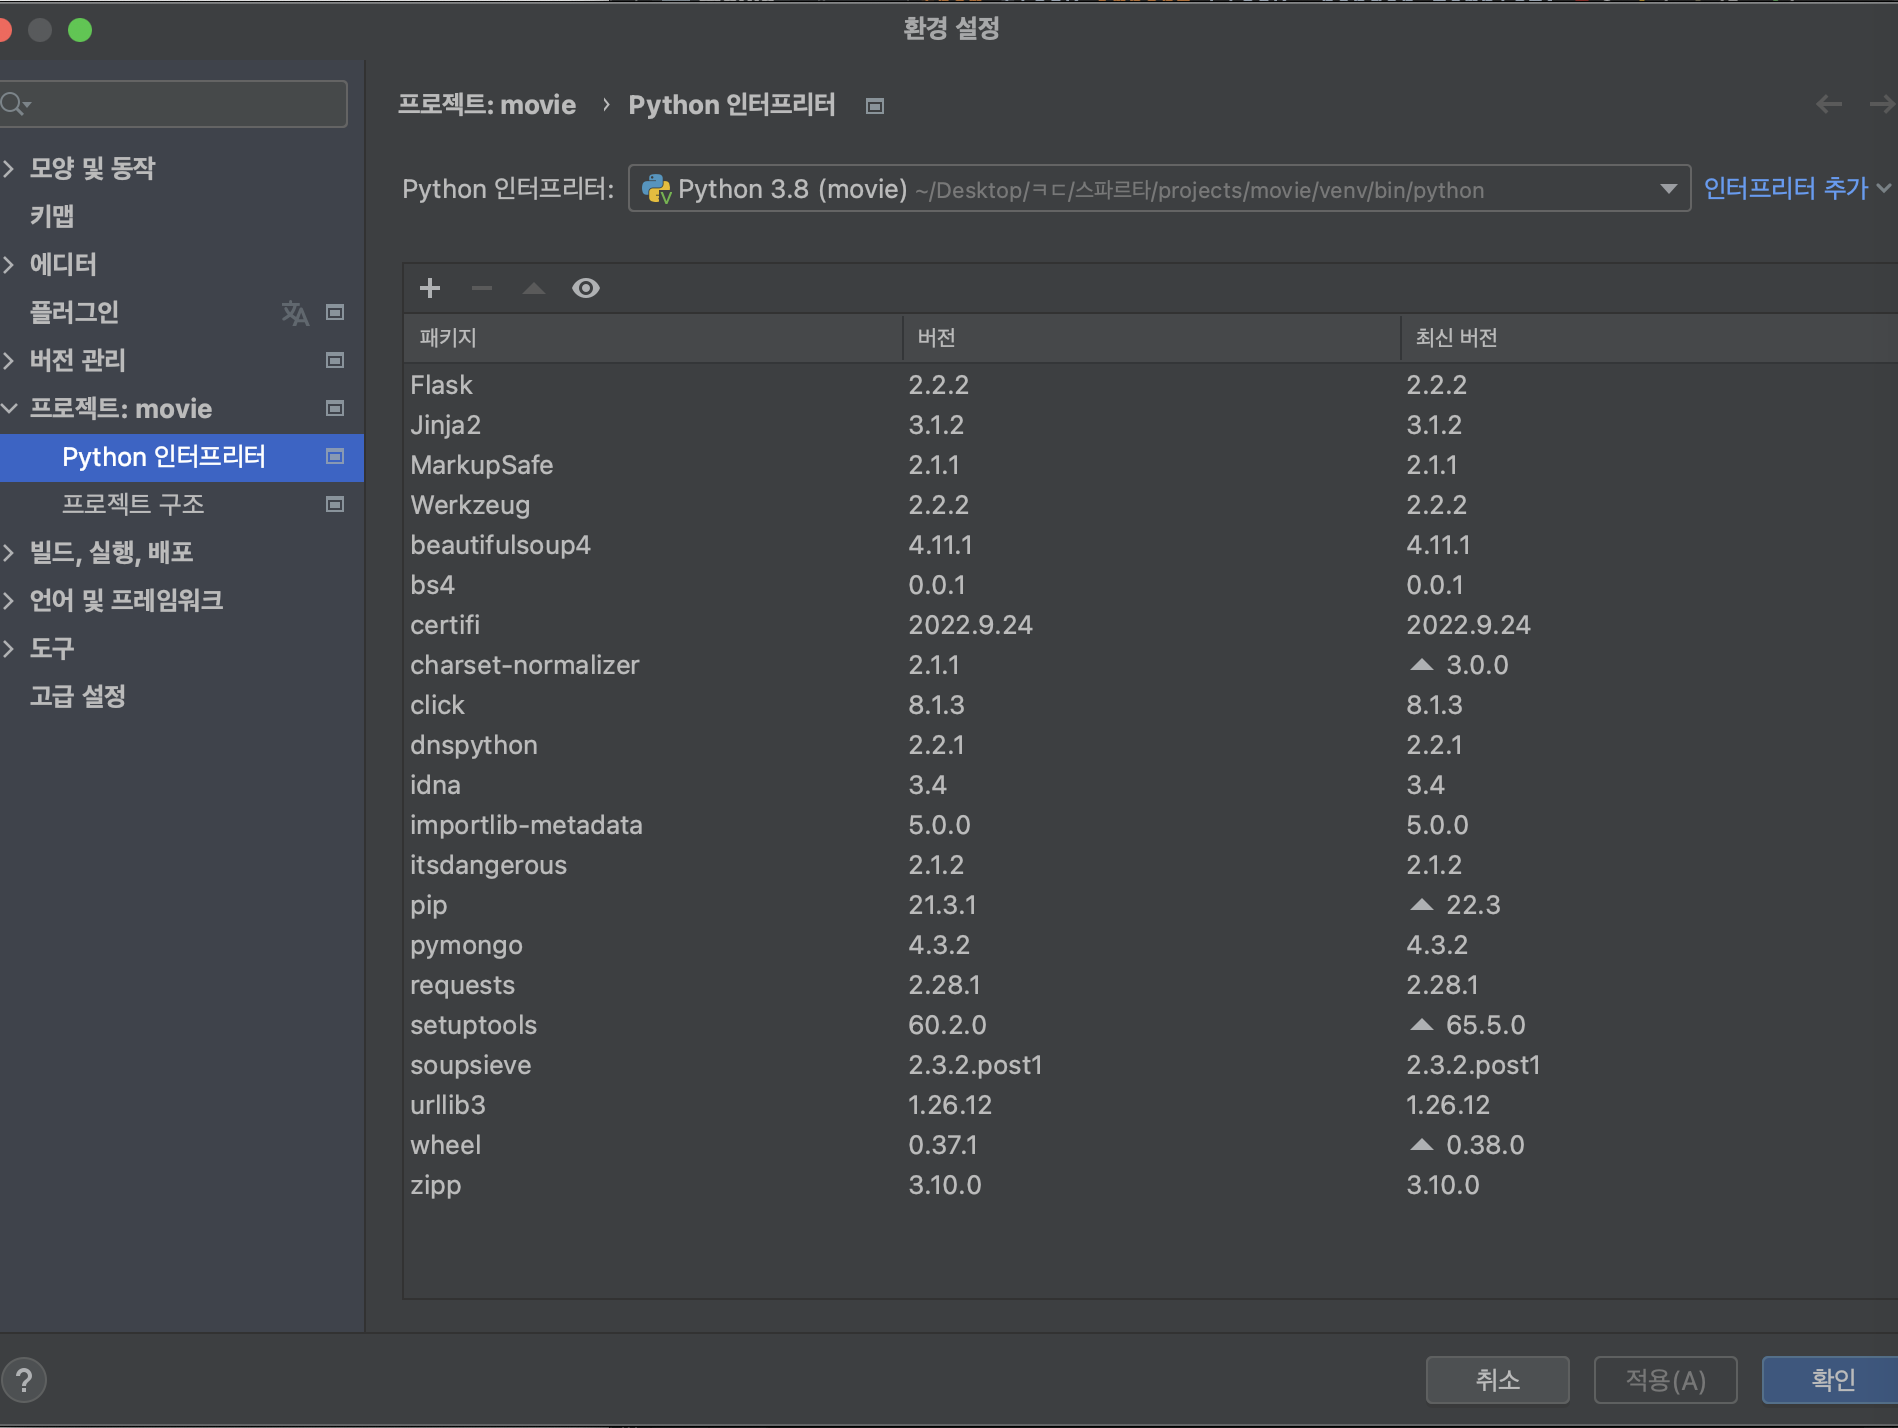Click the help question mark button
Image resolution: width=1898 pixels, height=1428 pixels.
(24, 1380)
